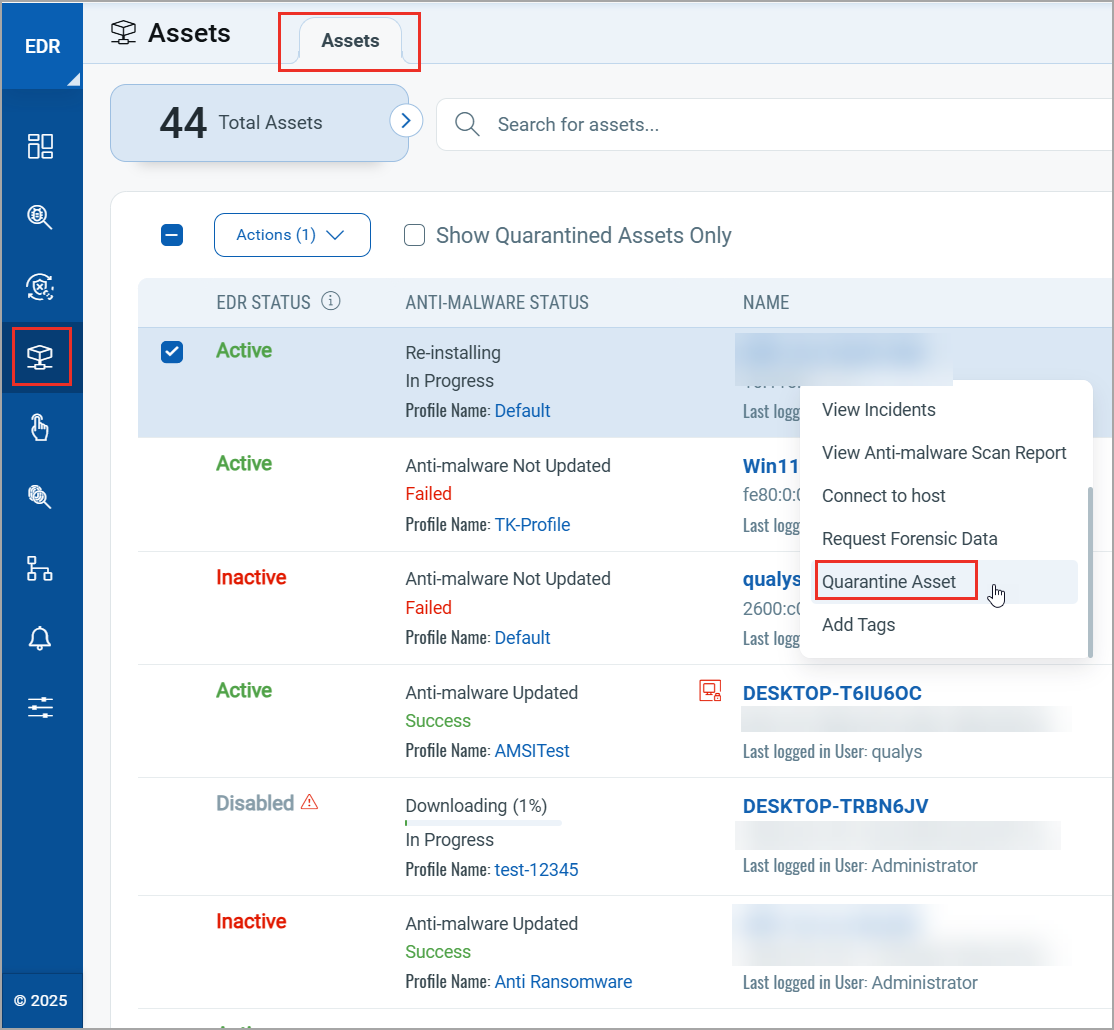
Task: Uncheck the first asset row checkbox
Action: [x=171, y=351]
